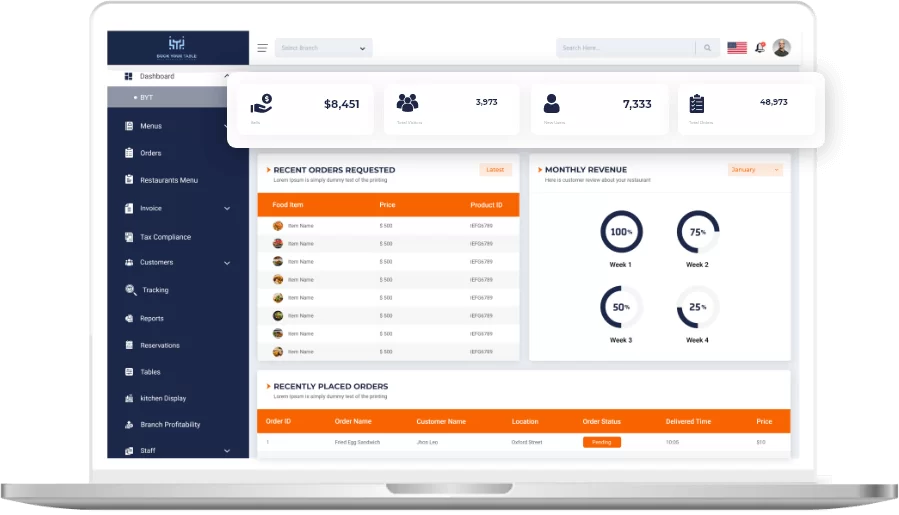
Task: Click the Pending order status button
Action: point(602,442)
